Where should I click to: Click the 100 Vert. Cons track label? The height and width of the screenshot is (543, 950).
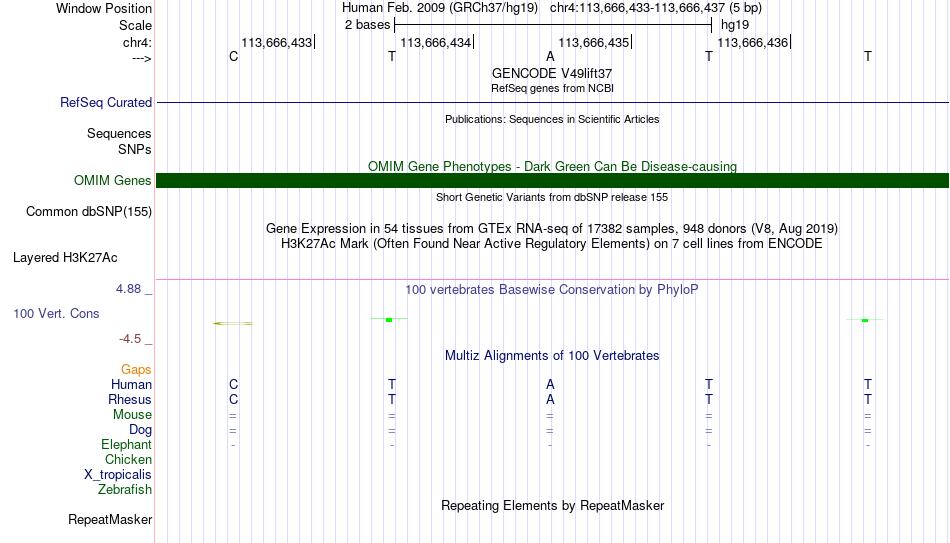point(56,313)
